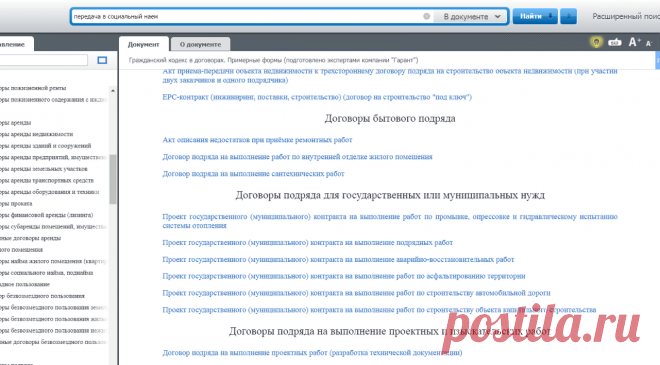Select the 'найма жилого помещения (квартиры)' item
The image size is (660, 365).
(53, 261)
